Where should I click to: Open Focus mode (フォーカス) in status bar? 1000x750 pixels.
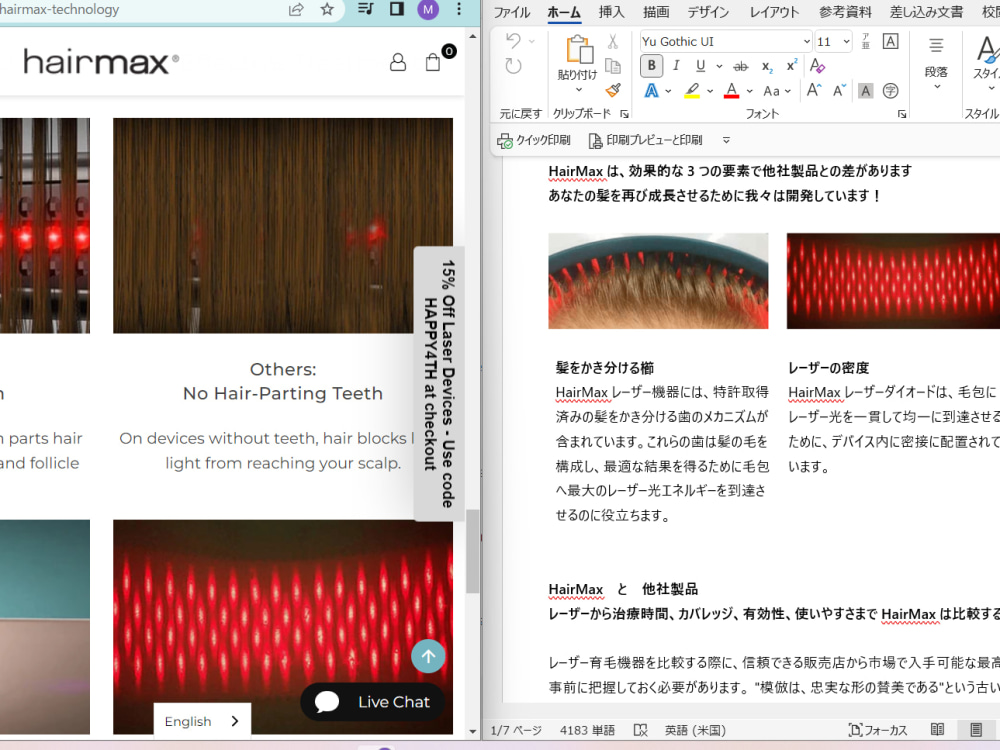[x=878, y=730]
